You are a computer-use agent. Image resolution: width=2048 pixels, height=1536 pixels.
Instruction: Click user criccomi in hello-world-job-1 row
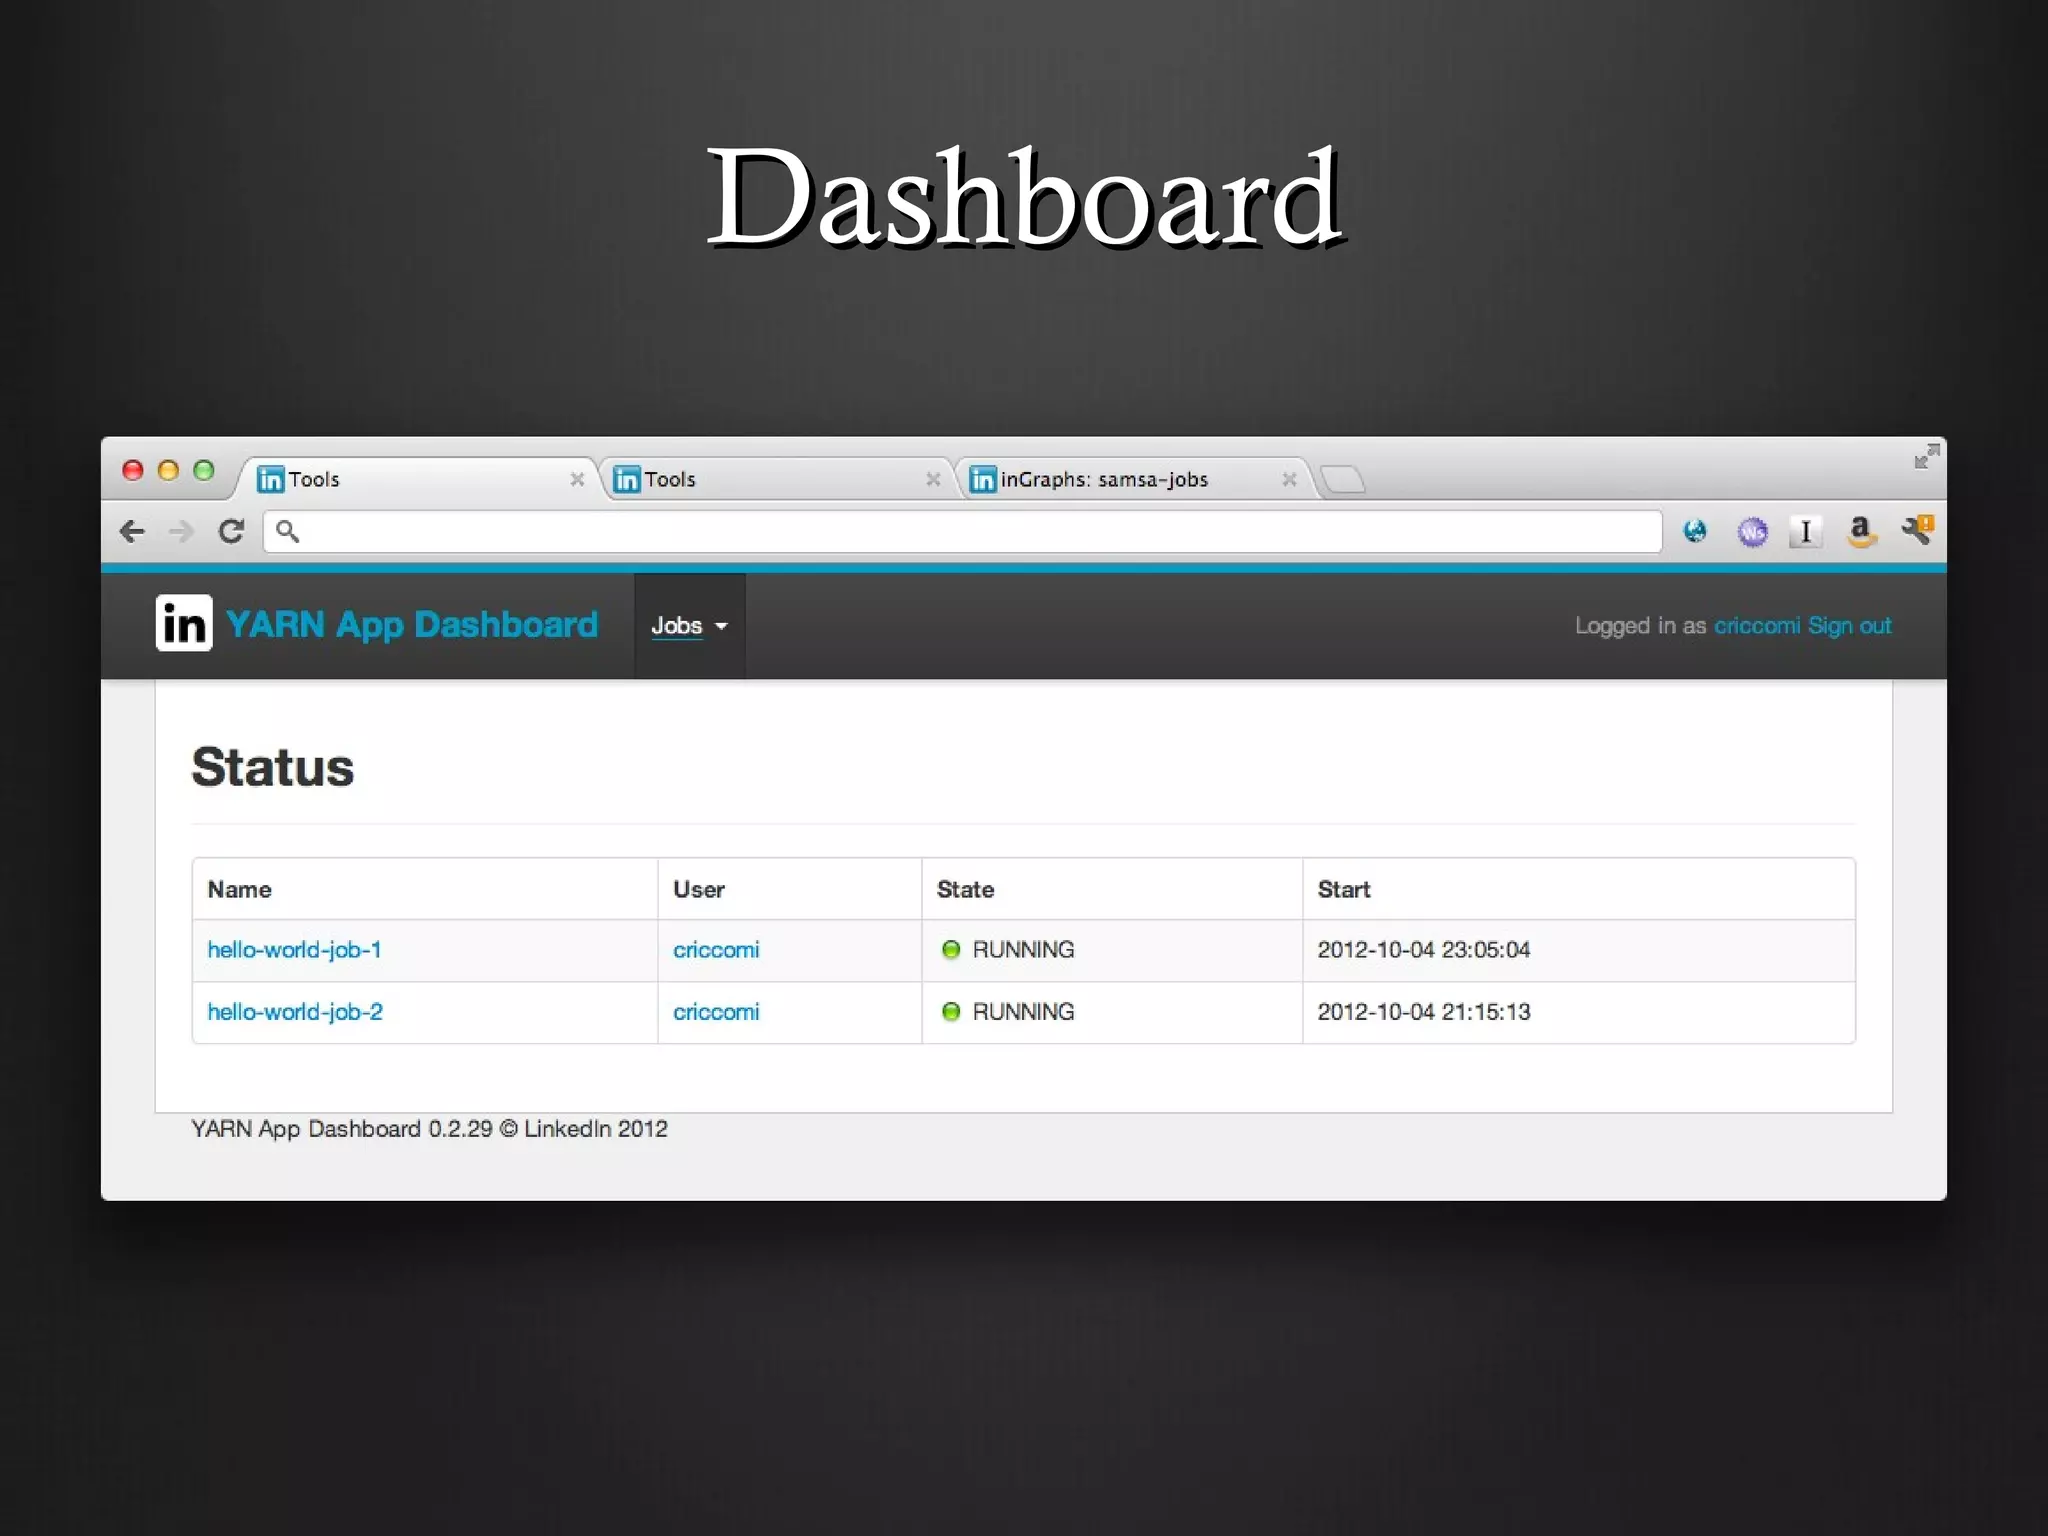point(716,950)
